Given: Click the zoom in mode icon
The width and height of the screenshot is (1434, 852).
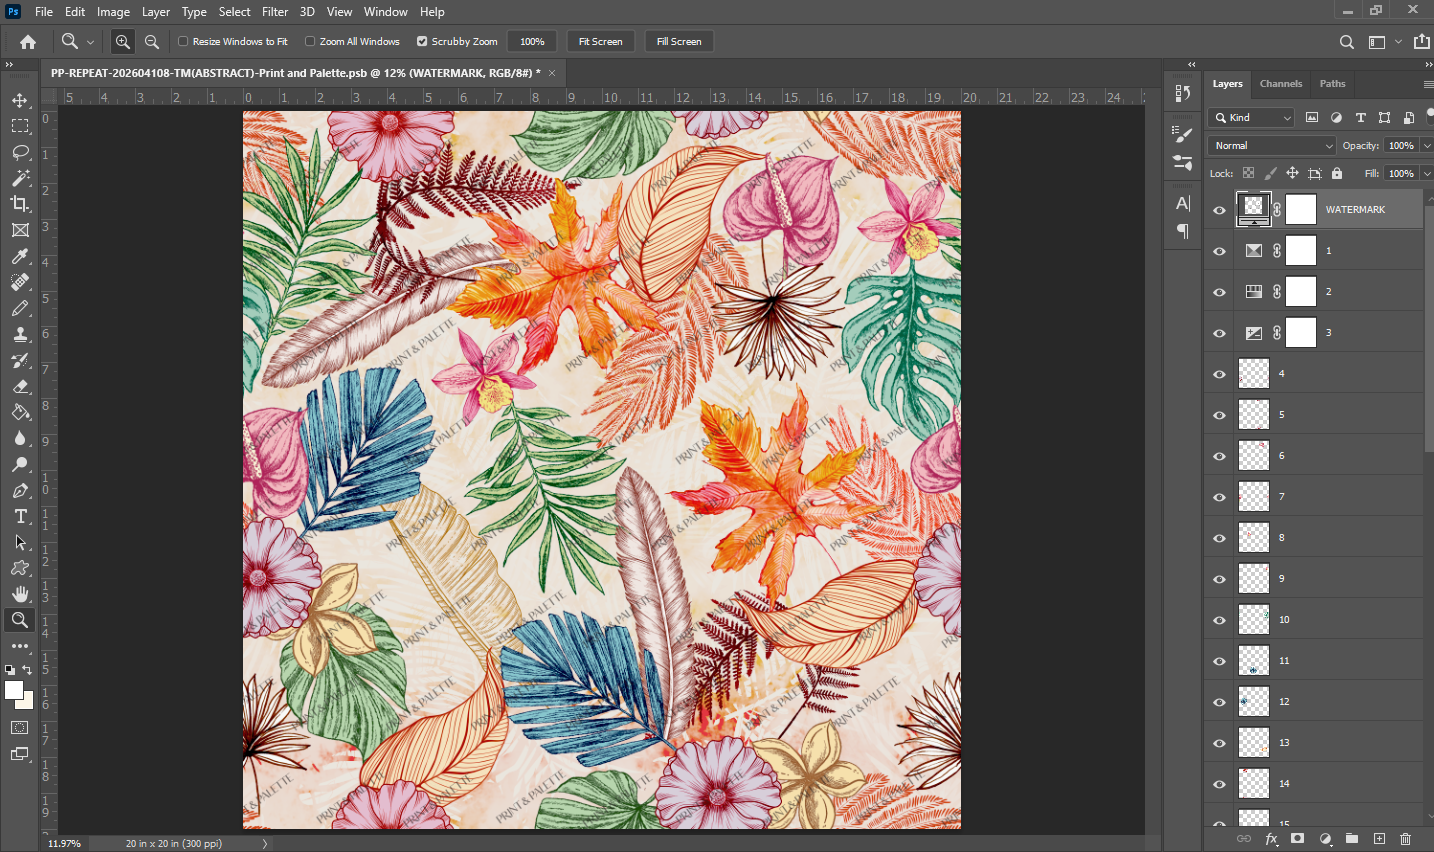Looking at the screenshot, I should (123, 42).
